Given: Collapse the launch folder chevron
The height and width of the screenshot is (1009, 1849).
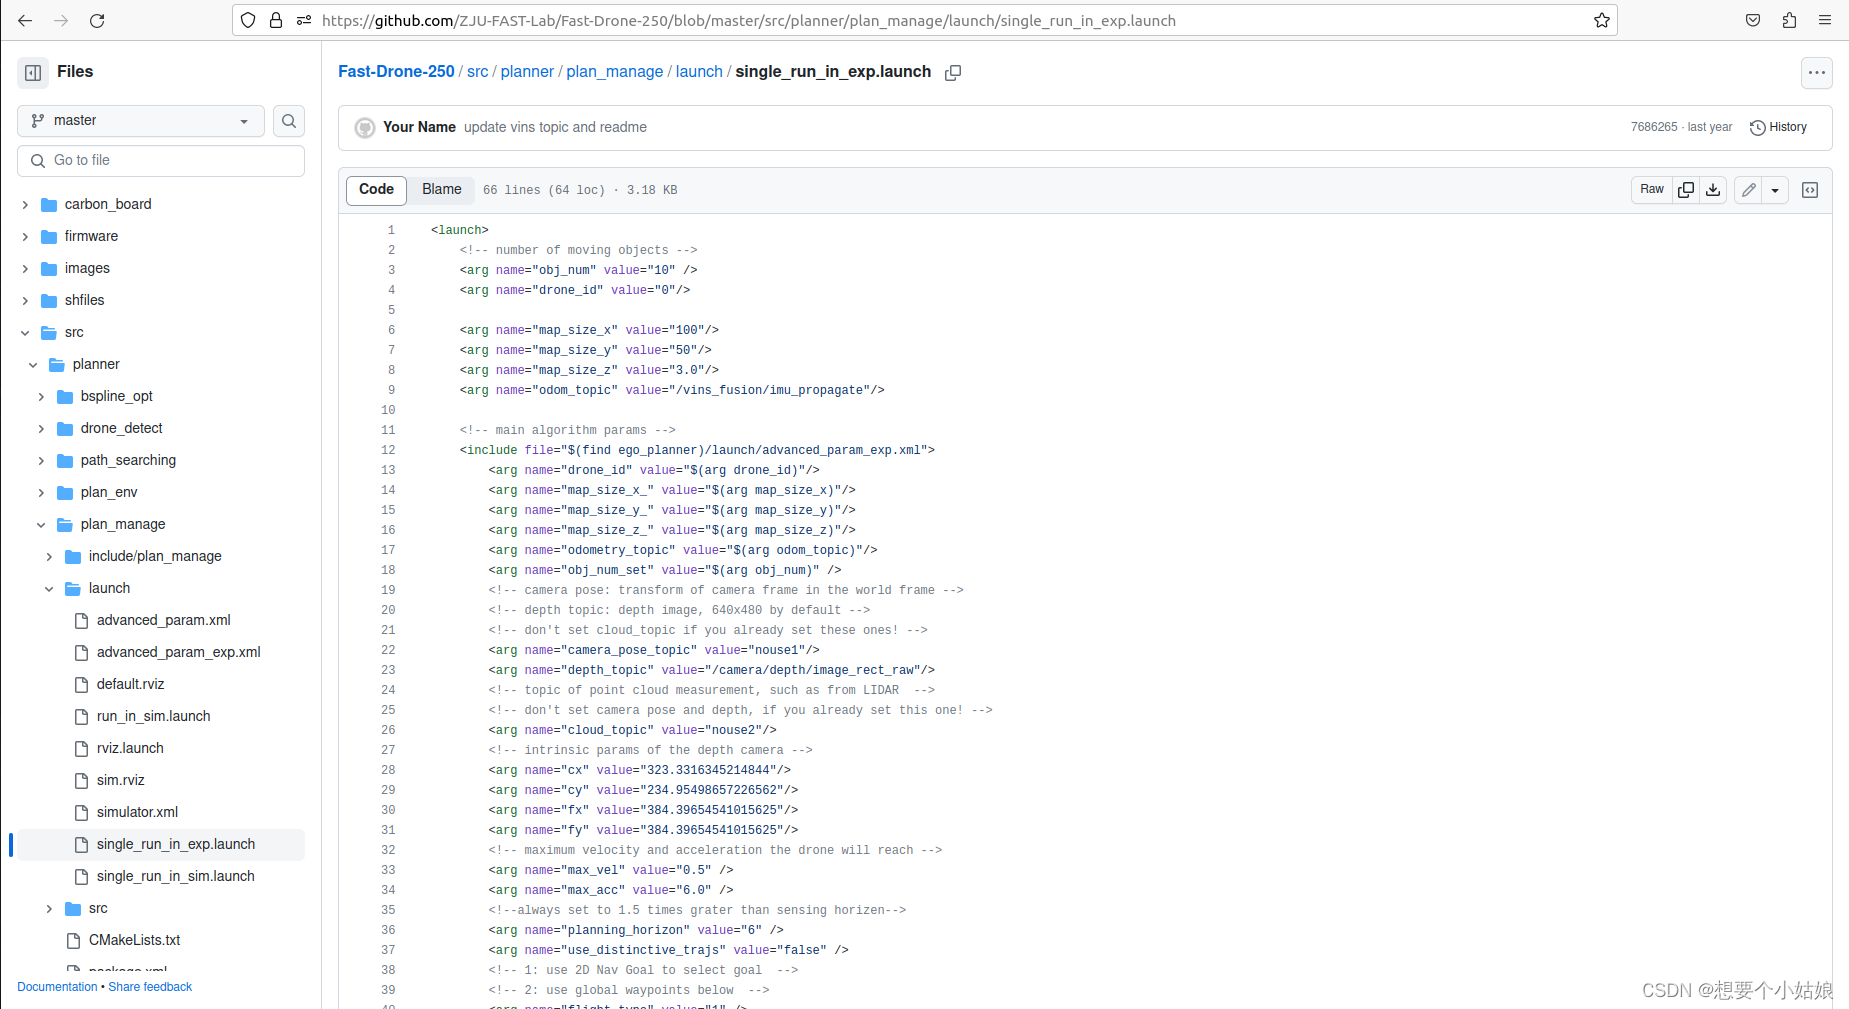Looking at the screenshot, I should coord(49,588).
